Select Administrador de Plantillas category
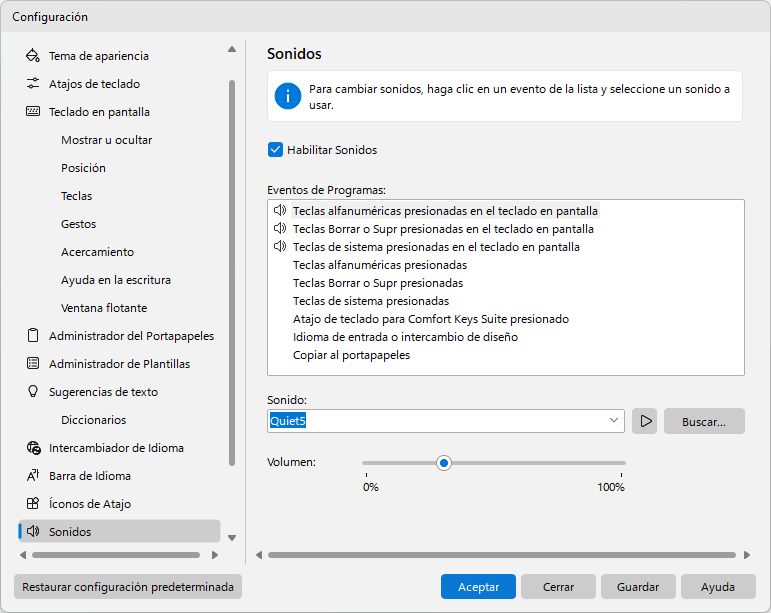This screenshot has width=771, height=613. pyautogui.click(x=119, y=364)
